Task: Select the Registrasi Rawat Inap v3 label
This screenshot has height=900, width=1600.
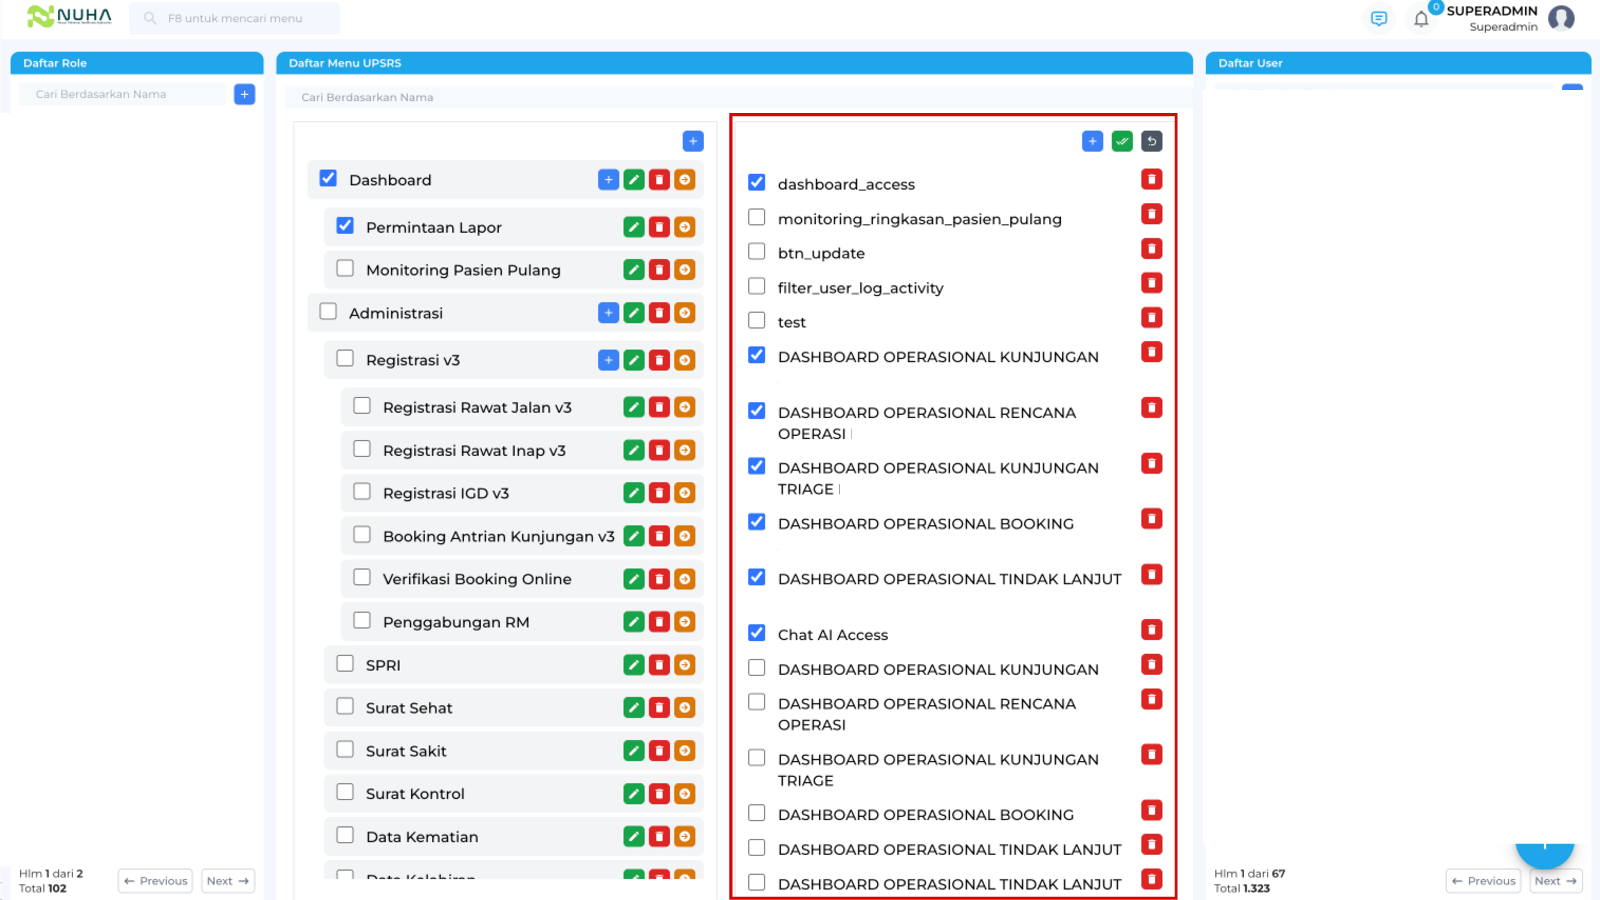Action: coord(474,451)
